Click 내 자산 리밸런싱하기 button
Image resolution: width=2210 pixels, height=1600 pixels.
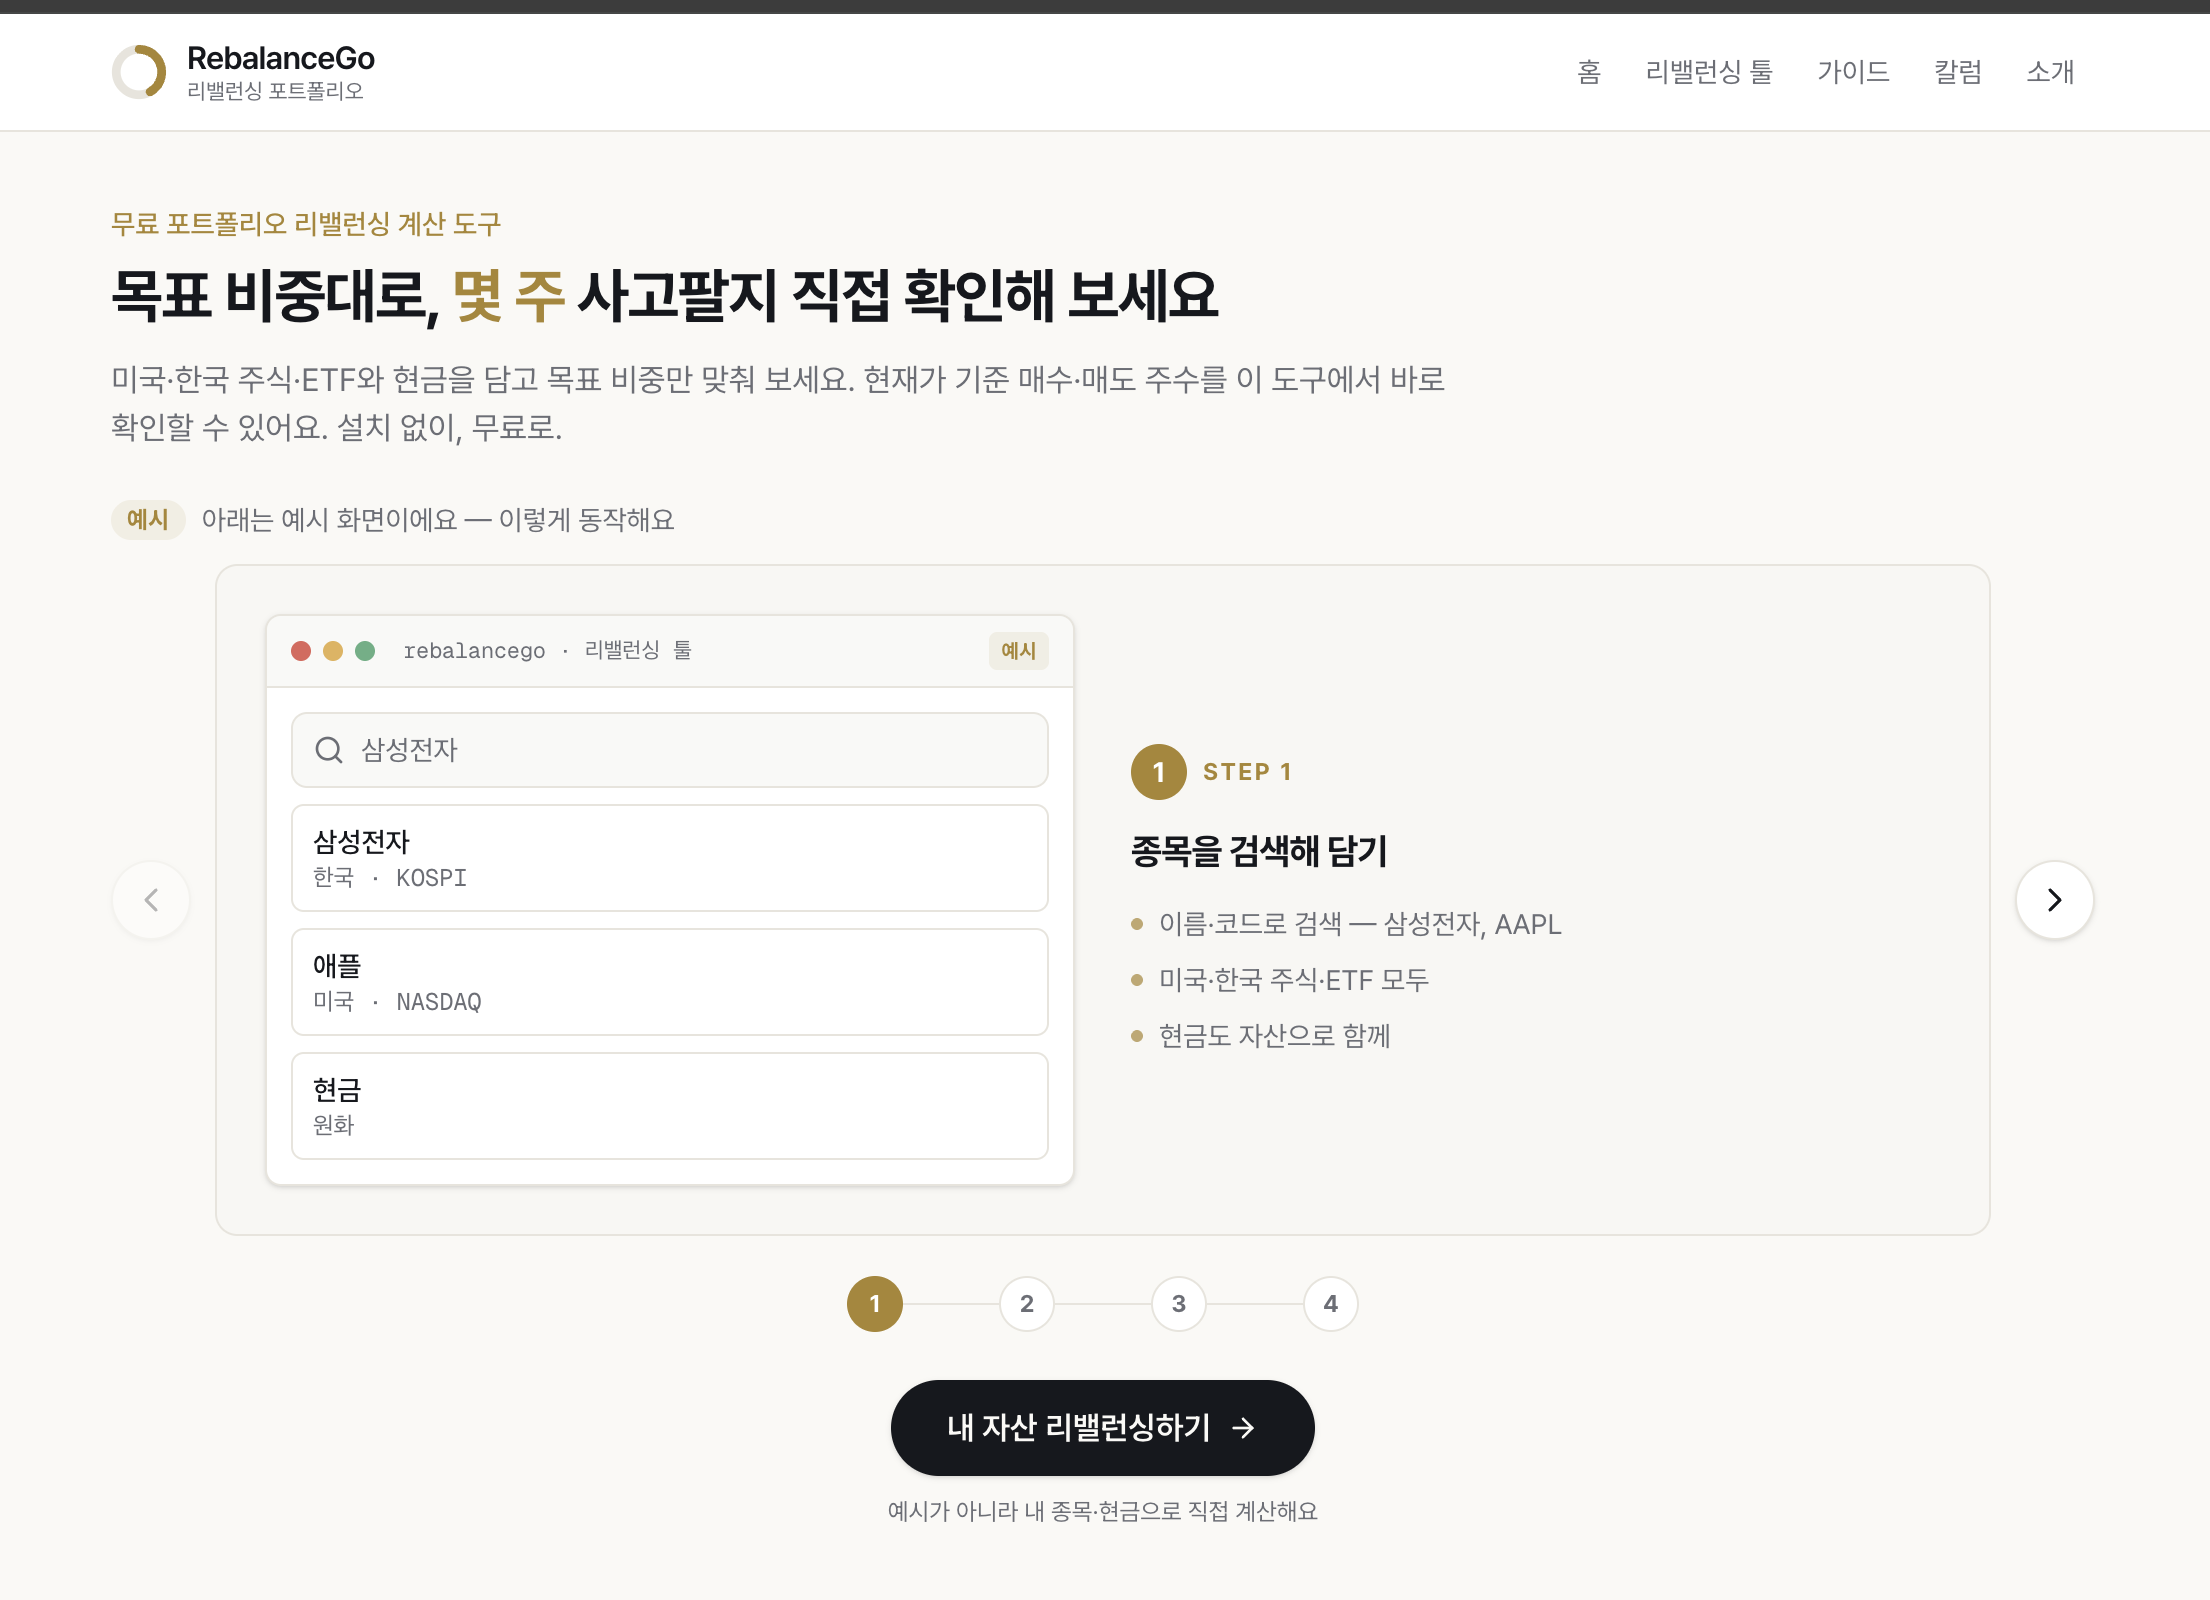point(1103,1428)
